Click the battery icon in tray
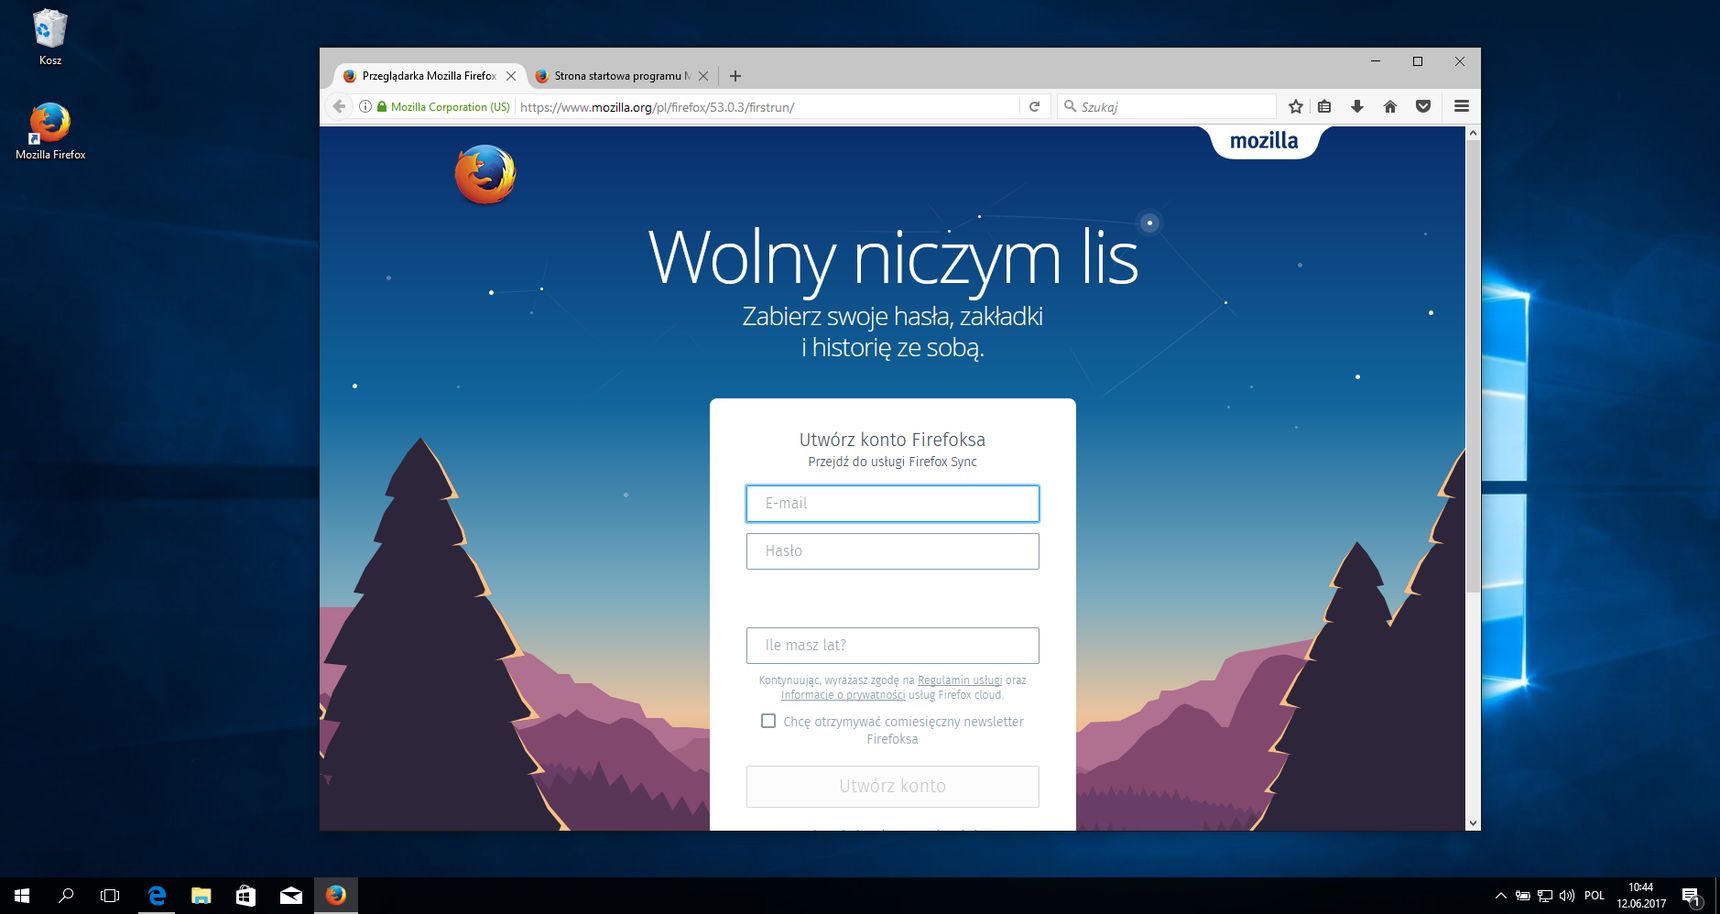1720x914 pixels. click(1522, 896)
